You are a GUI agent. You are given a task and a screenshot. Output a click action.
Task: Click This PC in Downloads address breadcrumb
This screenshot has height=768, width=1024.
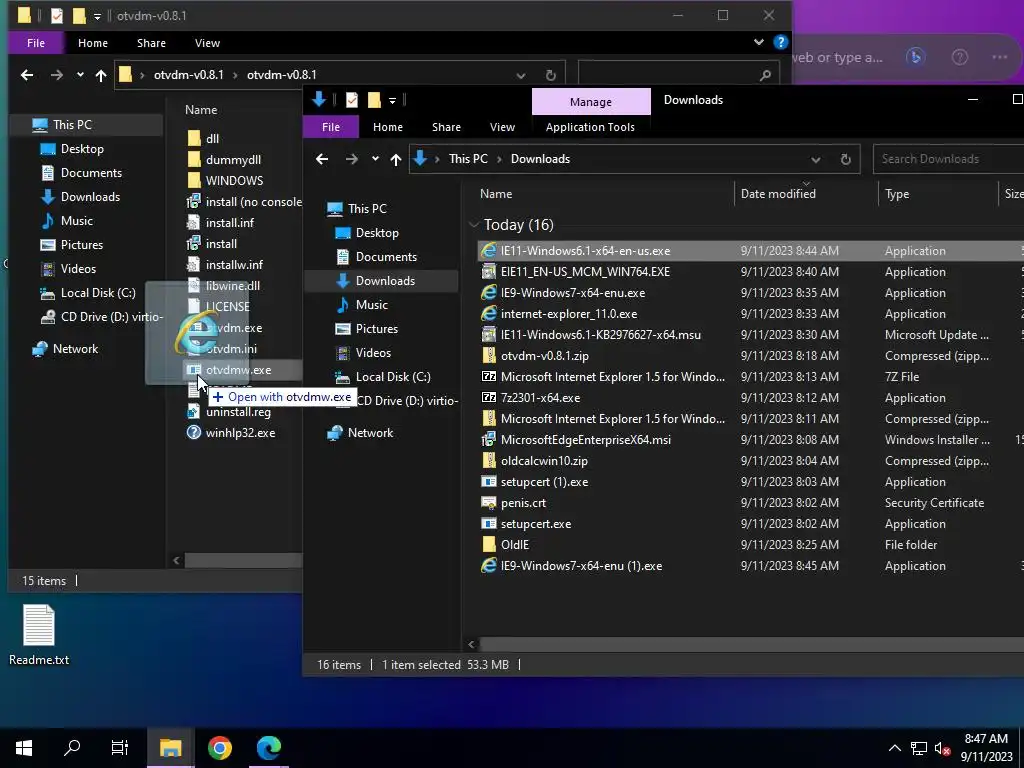[468, 159]
